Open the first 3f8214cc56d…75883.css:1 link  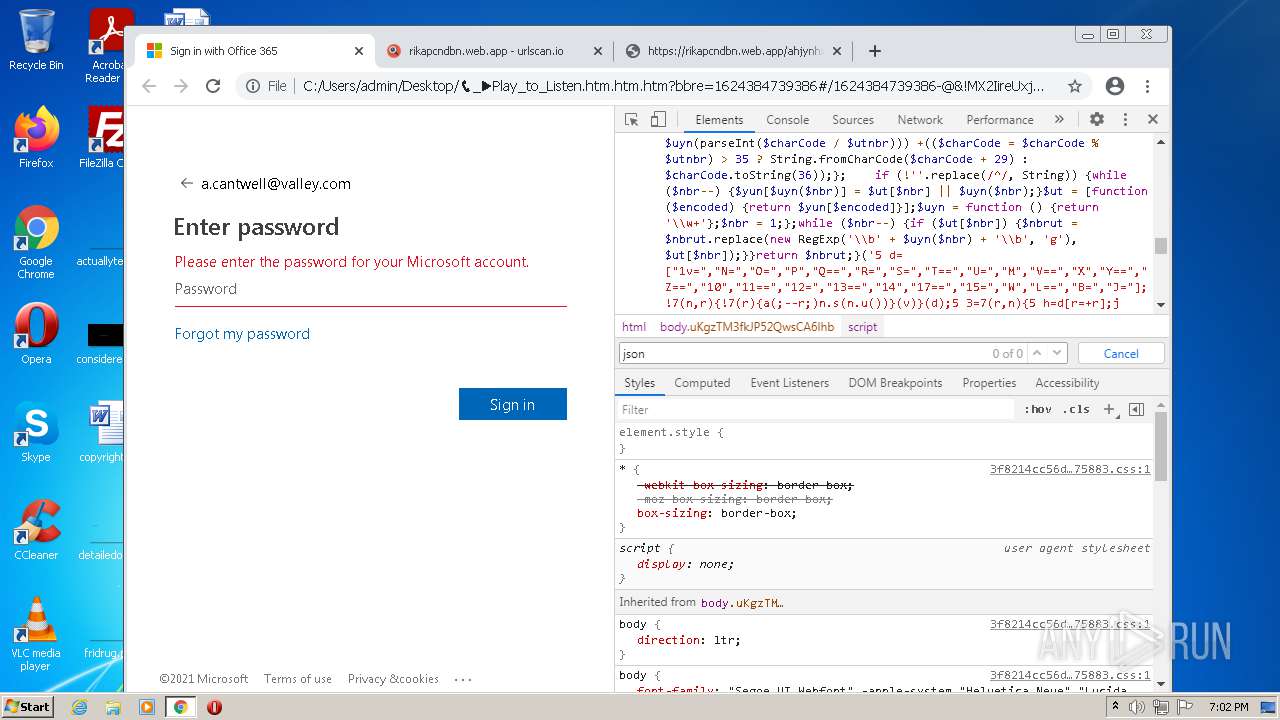tap(1070, 469)
